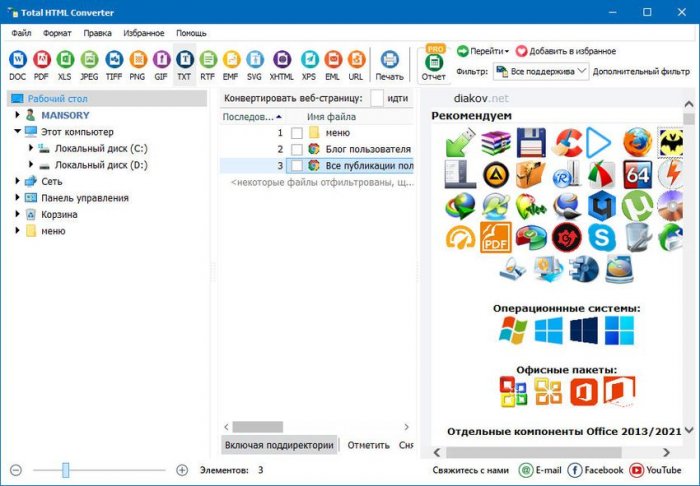
Task: Click the Дополнительный фильтр link
Action: pos(641,71)
